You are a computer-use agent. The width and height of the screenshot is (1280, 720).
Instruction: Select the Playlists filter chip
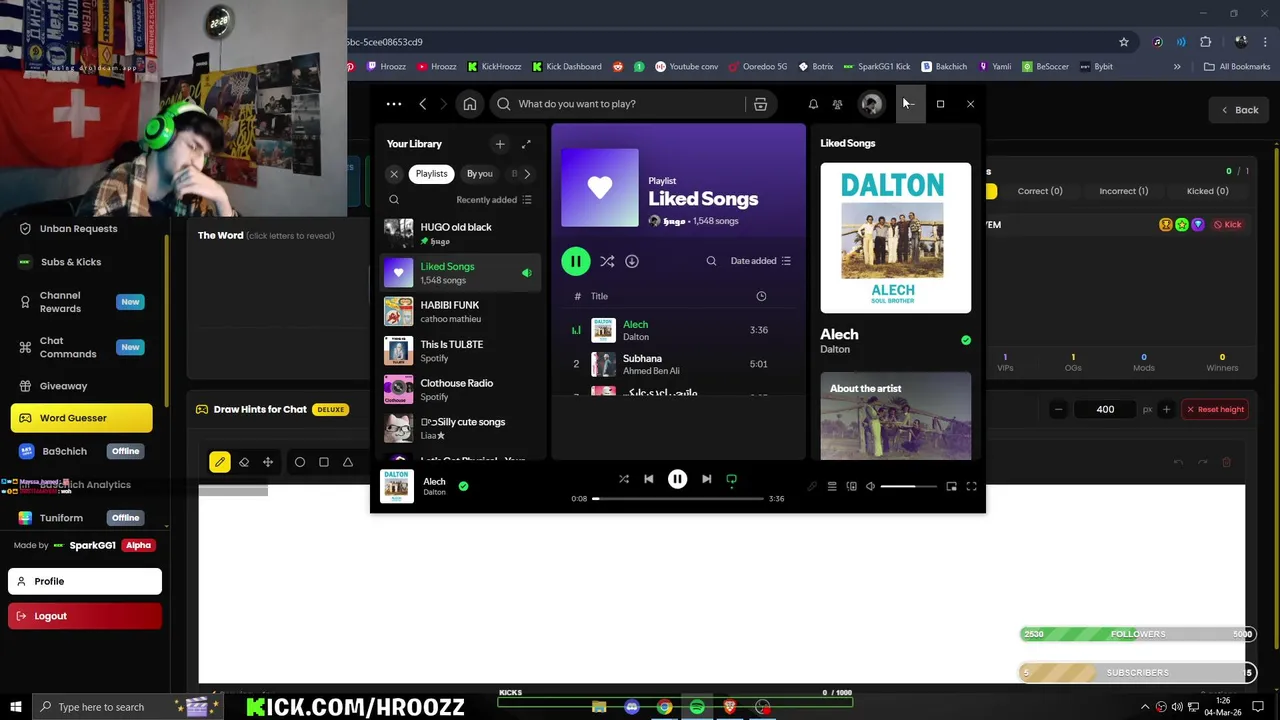click(x=432, y=174)
